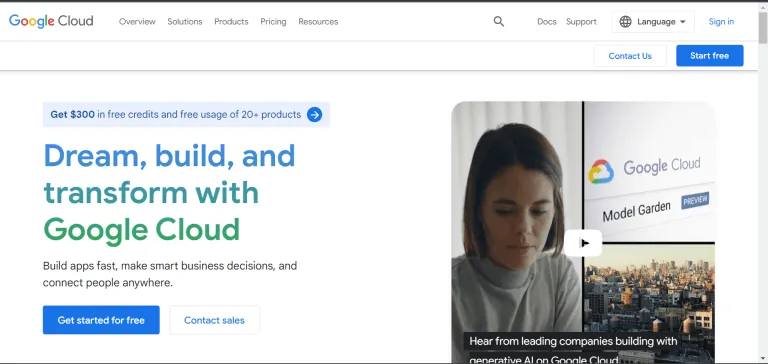Image resolution: width=768 pixels, height=364 pixels.
Task: Click the Google Cloud Model Garden video thumbnail
Action: [583, 232]
